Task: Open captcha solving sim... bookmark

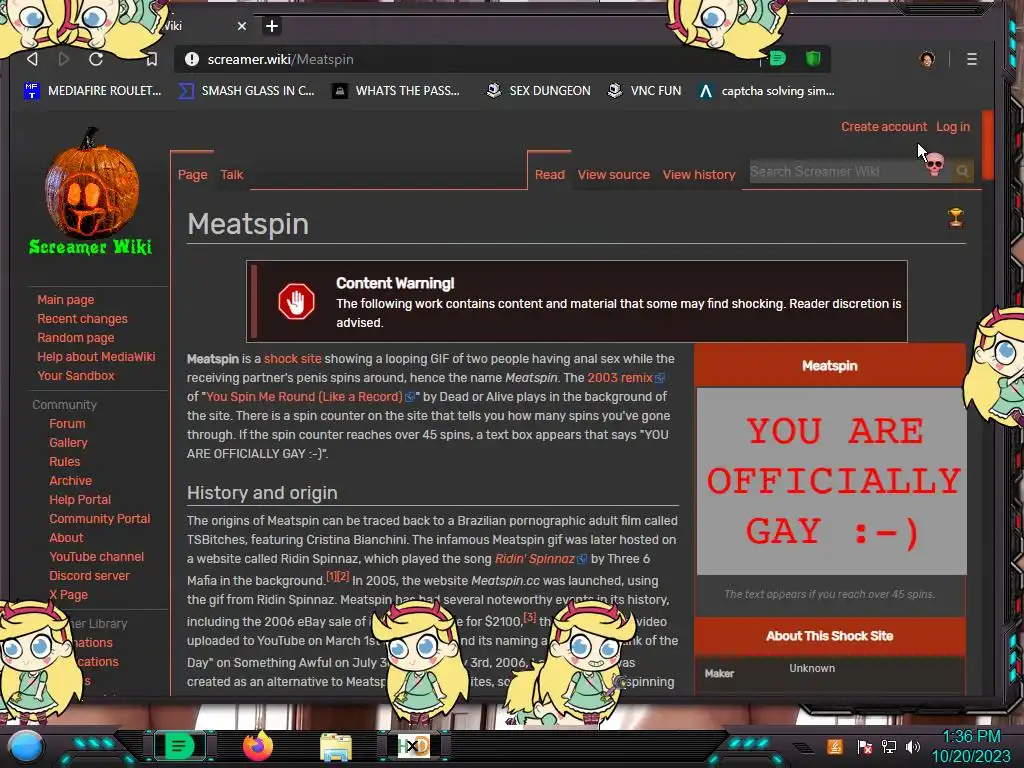Action: 767,91
